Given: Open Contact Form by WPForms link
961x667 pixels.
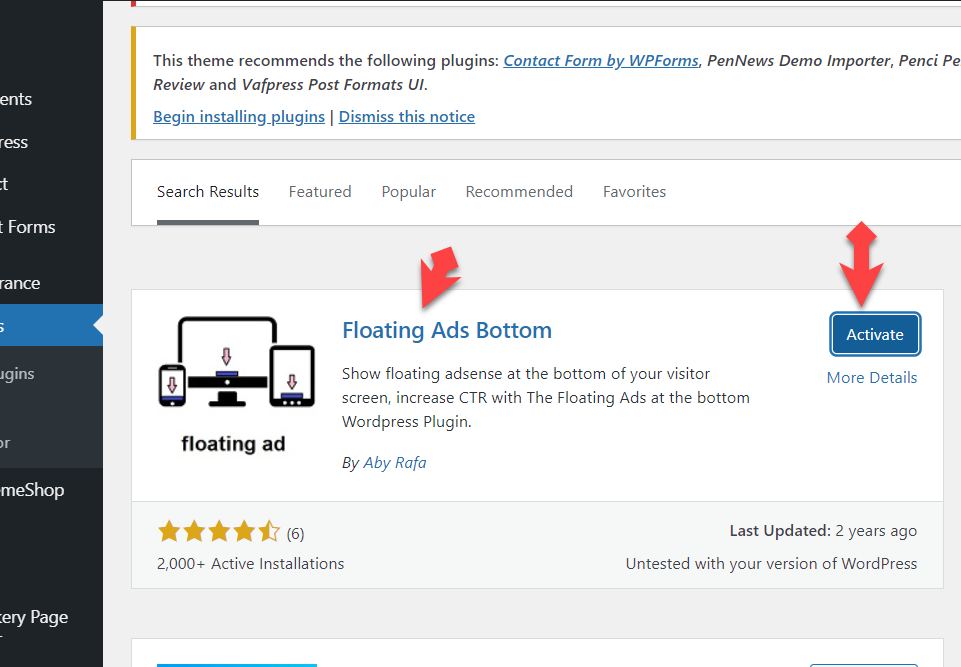Looking at the screenshot, I should 600,61.
